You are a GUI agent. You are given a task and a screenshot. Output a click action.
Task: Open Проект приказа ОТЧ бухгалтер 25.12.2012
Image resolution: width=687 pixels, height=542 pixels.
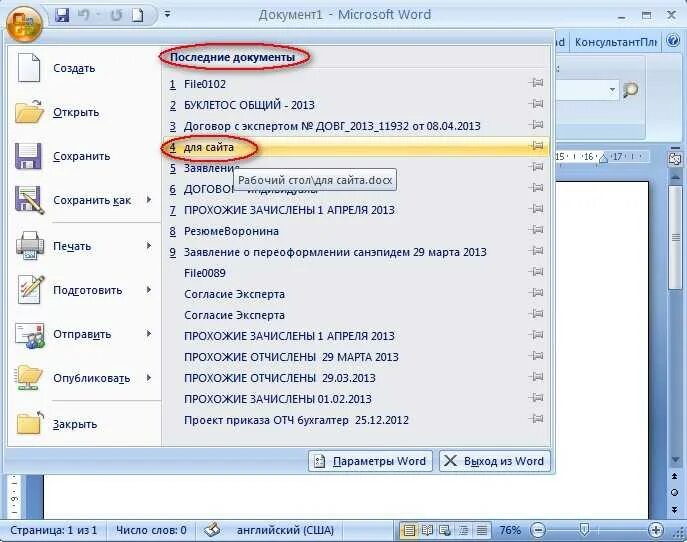(356, 420)
